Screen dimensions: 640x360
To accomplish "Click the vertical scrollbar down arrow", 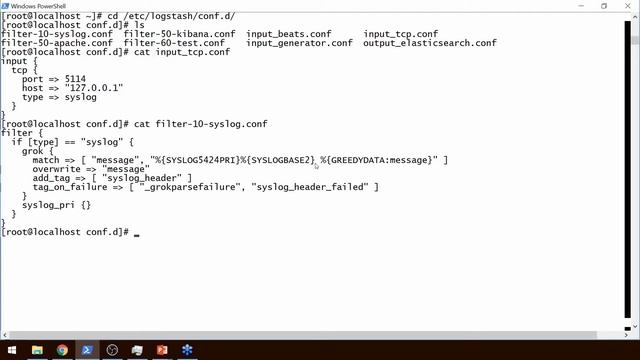I will pos(636,327).
